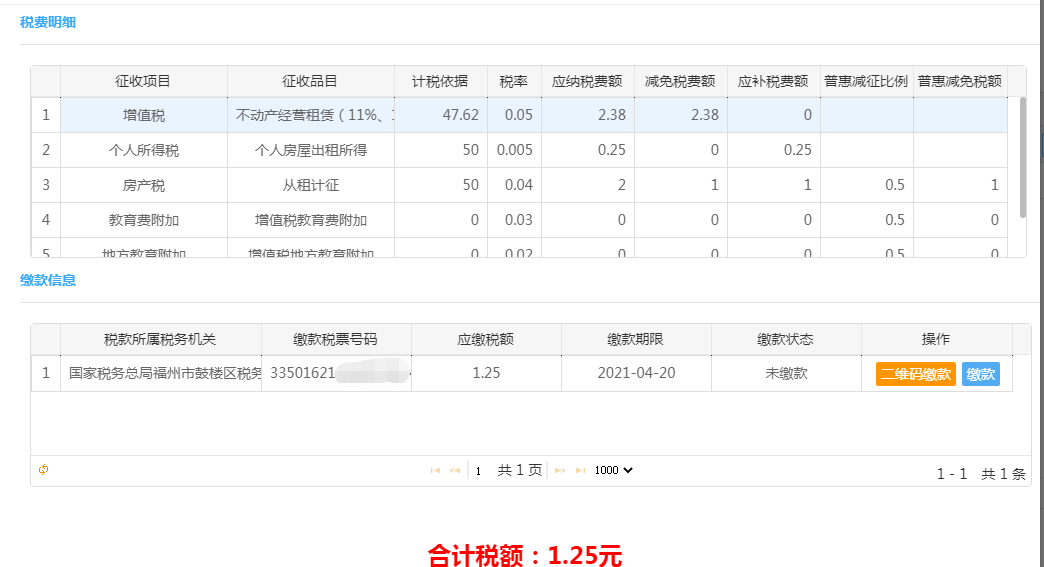Click the tax detail table scrollbar
1044x567 pixels.
(1023, 158)
